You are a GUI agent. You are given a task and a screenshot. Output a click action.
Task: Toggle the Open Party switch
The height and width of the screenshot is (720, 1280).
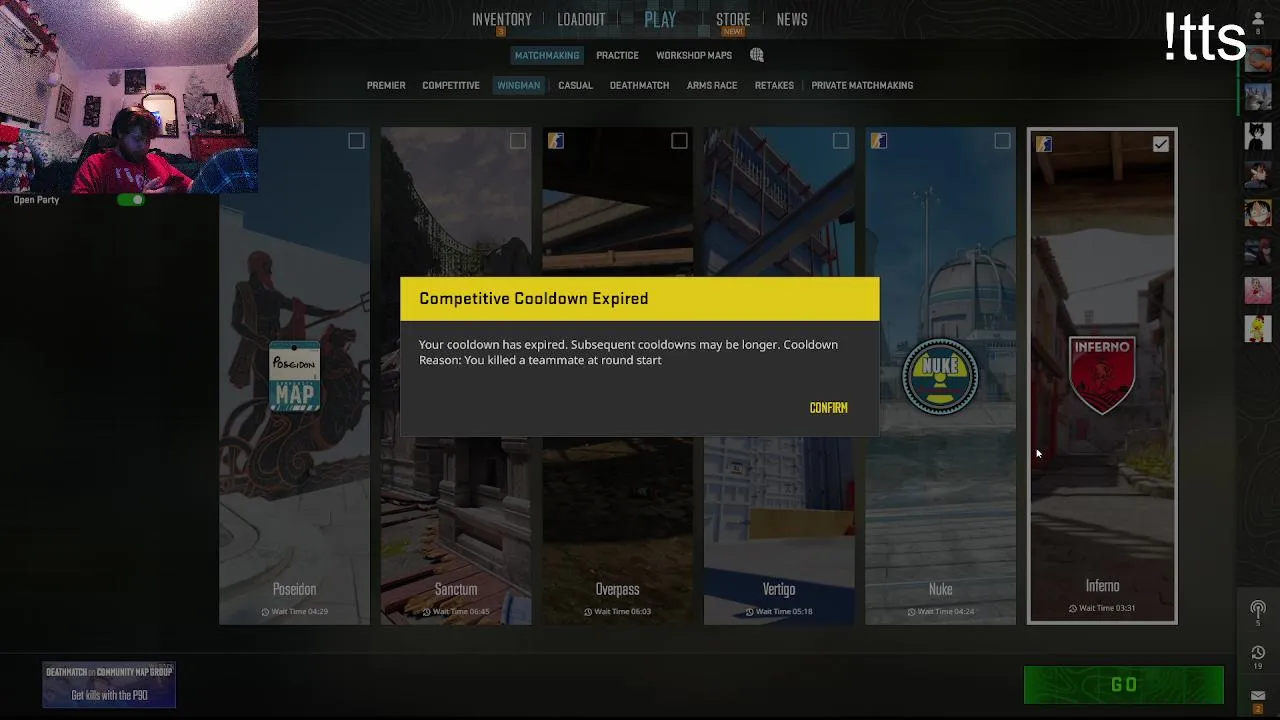pos(131,200)
